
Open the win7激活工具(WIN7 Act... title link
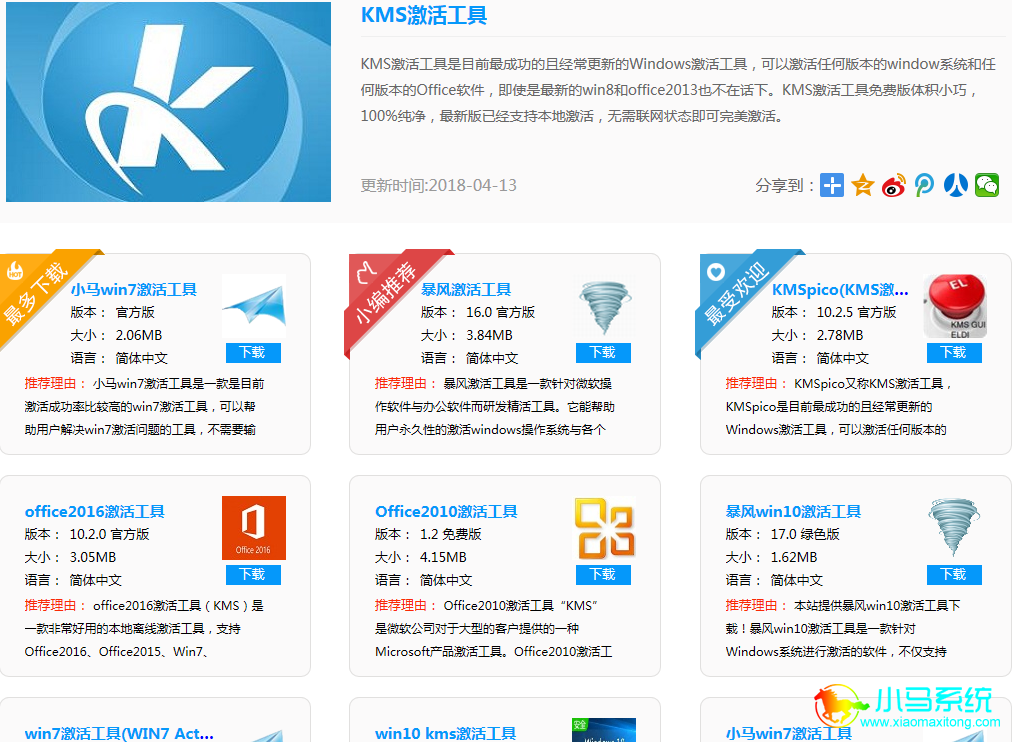coord(119,734)
